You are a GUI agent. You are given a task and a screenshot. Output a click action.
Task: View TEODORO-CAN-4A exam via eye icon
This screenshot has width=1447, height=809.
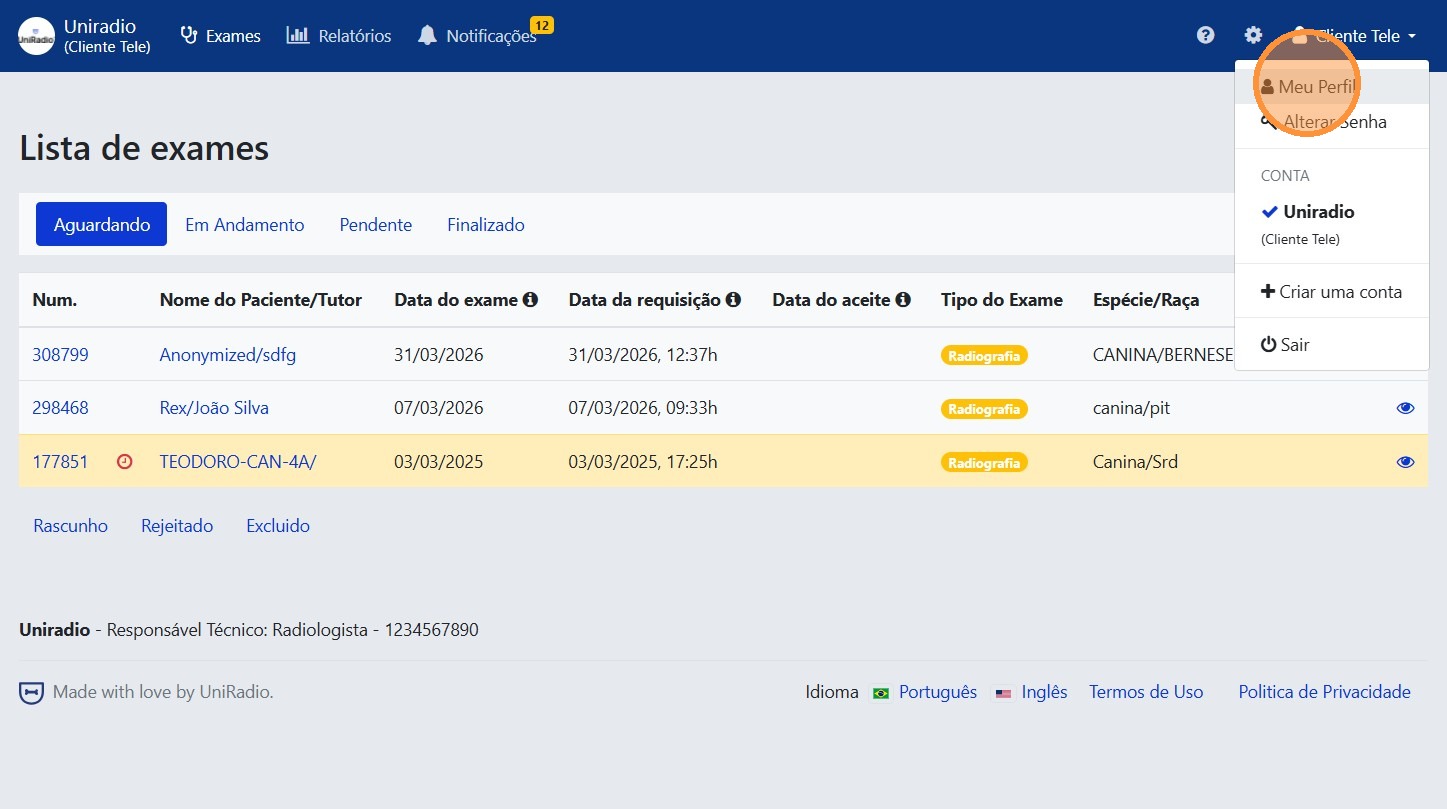[x=1405, y=462]
